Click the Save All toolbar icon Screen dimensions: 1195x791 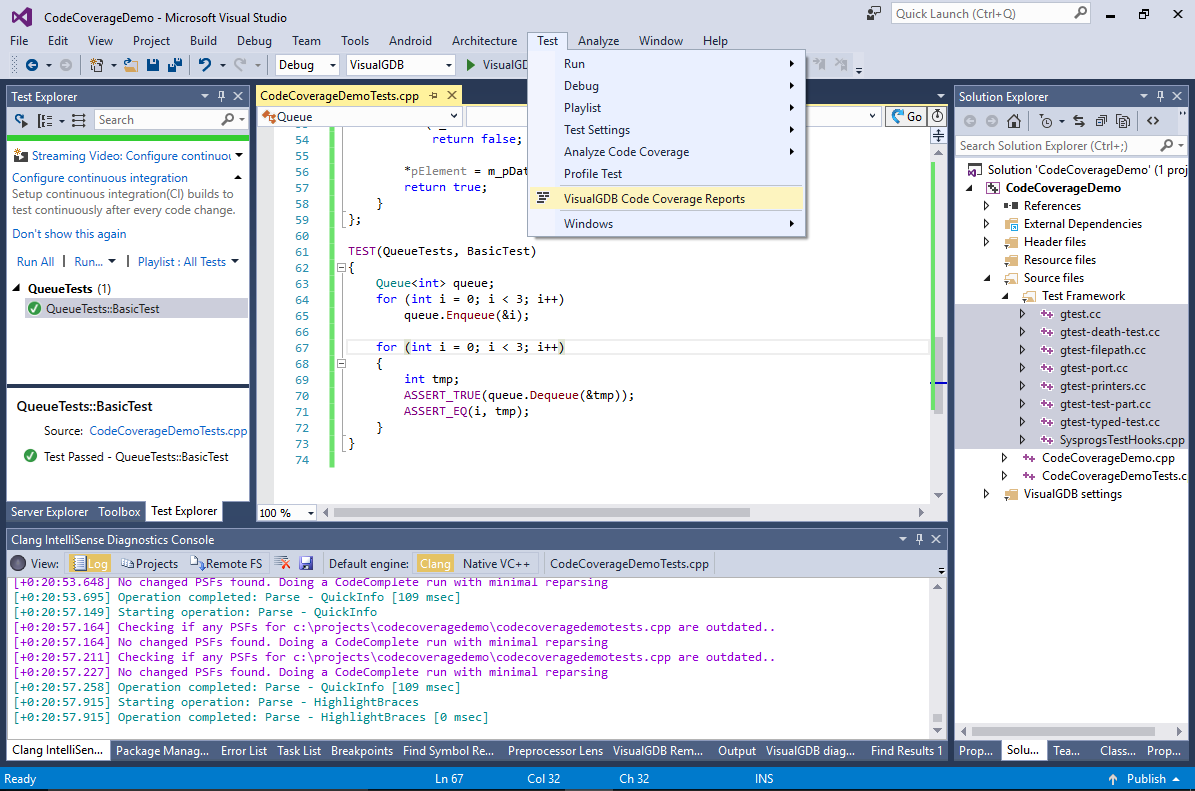[174, 65]
